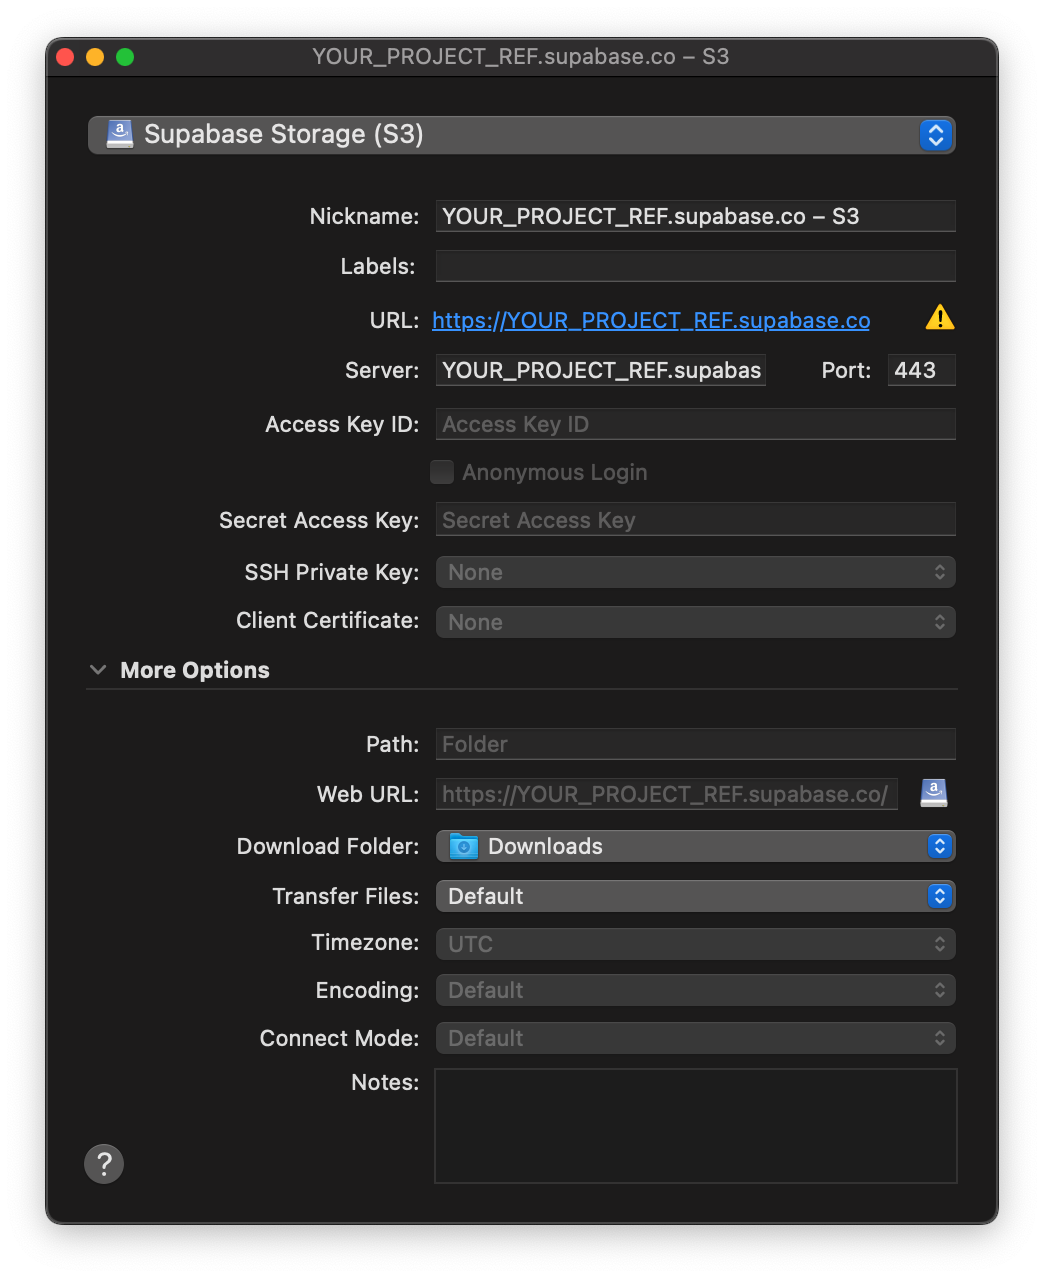Open the Connect Mode dropdown
Viewport: 1044px width, 1278px height.
point(696,1038)
